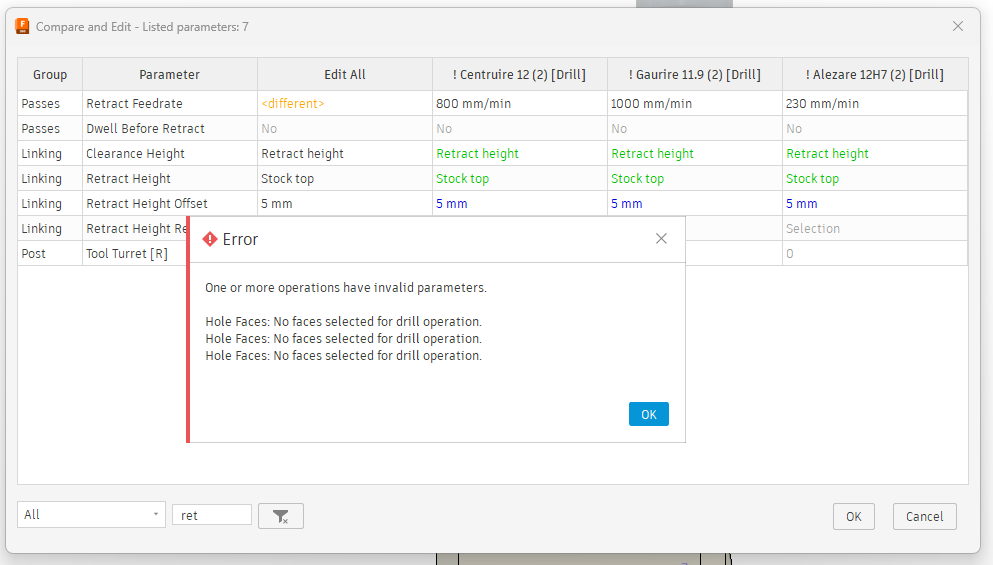Click Edit All 'Stock top' cell
The height and width of the screenshot is (565, 993).
coord(345,179)
